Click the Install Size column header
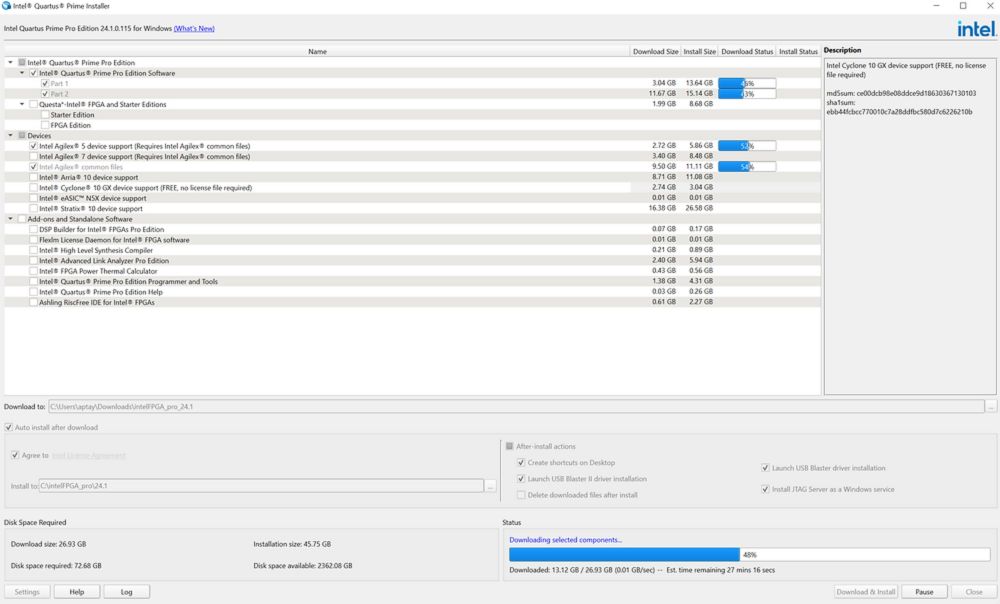Viewport: 1000px width, 604px height. [x=700, y=52]
